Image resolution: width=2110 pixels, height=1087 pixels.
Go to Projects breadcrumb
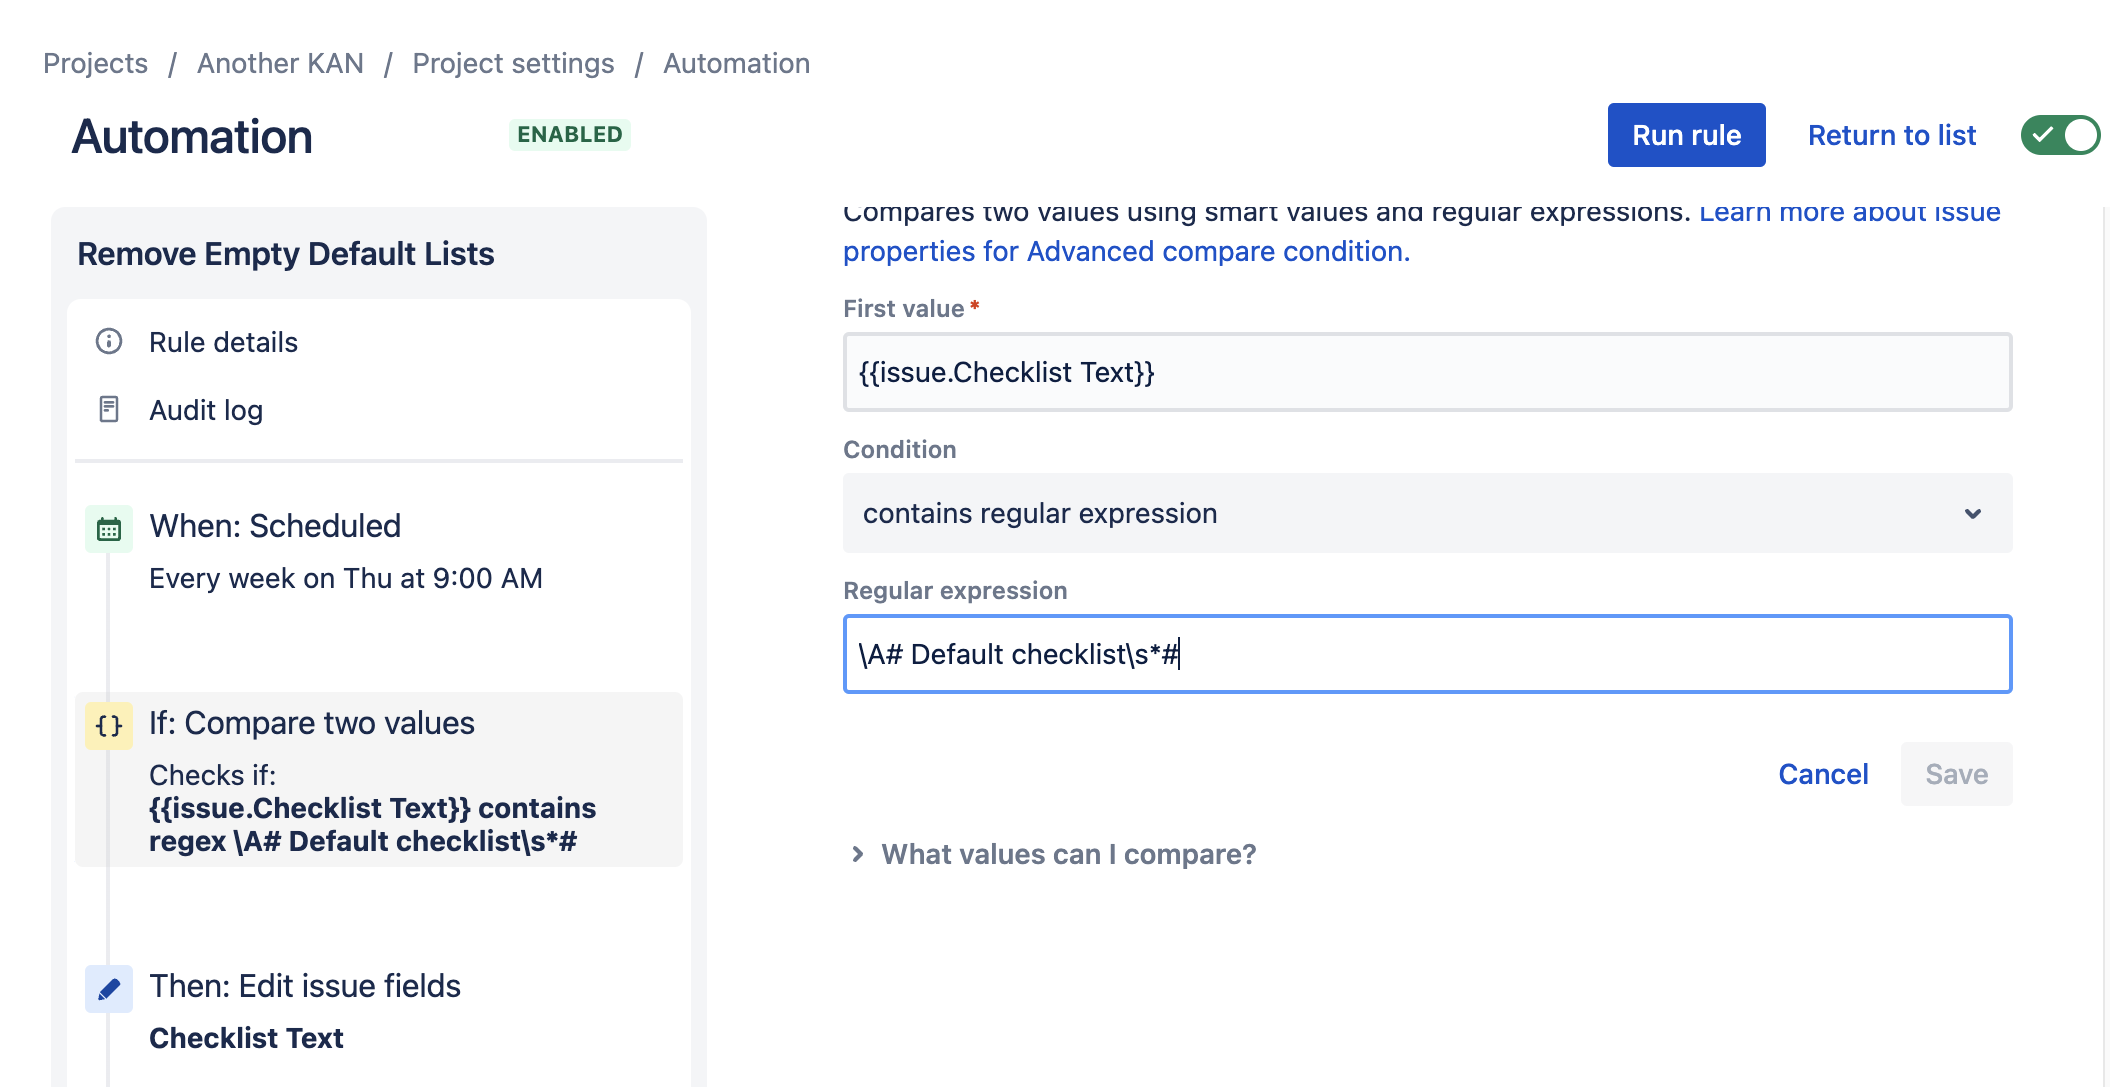[x=95, y=63]
